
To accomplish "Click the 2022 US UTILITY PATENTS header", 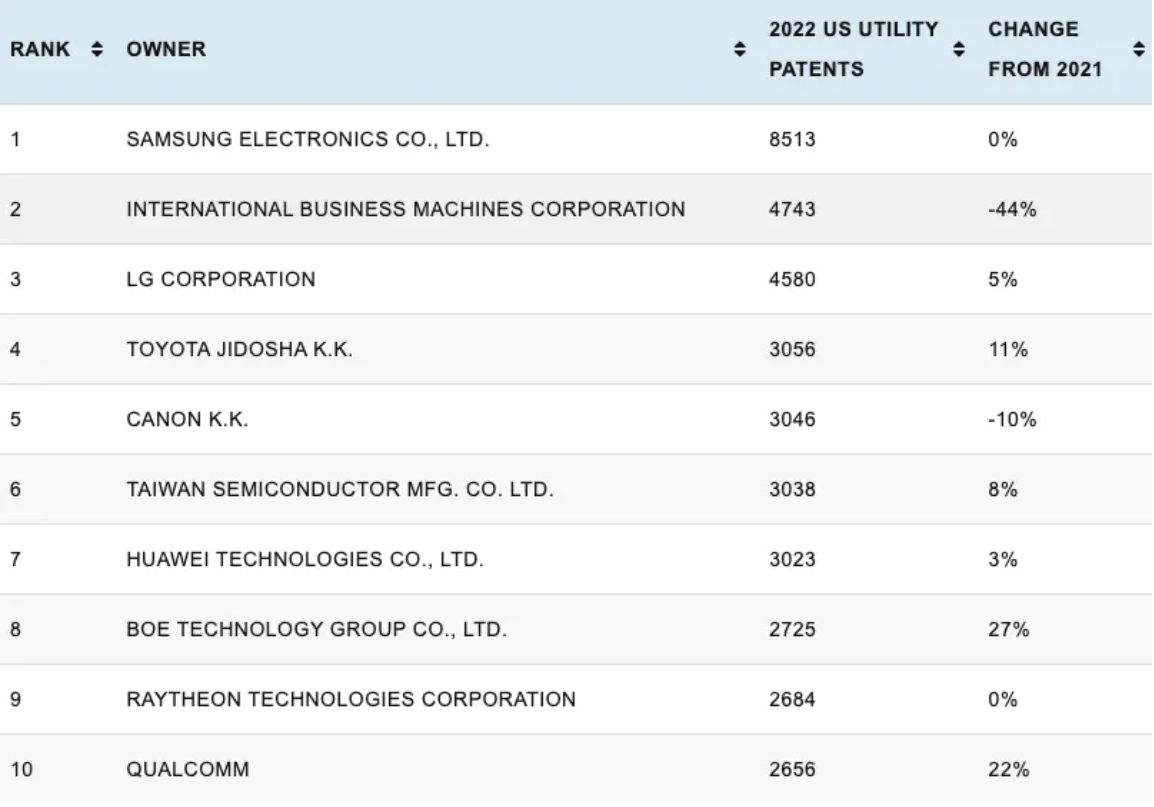I will point(853,50).
